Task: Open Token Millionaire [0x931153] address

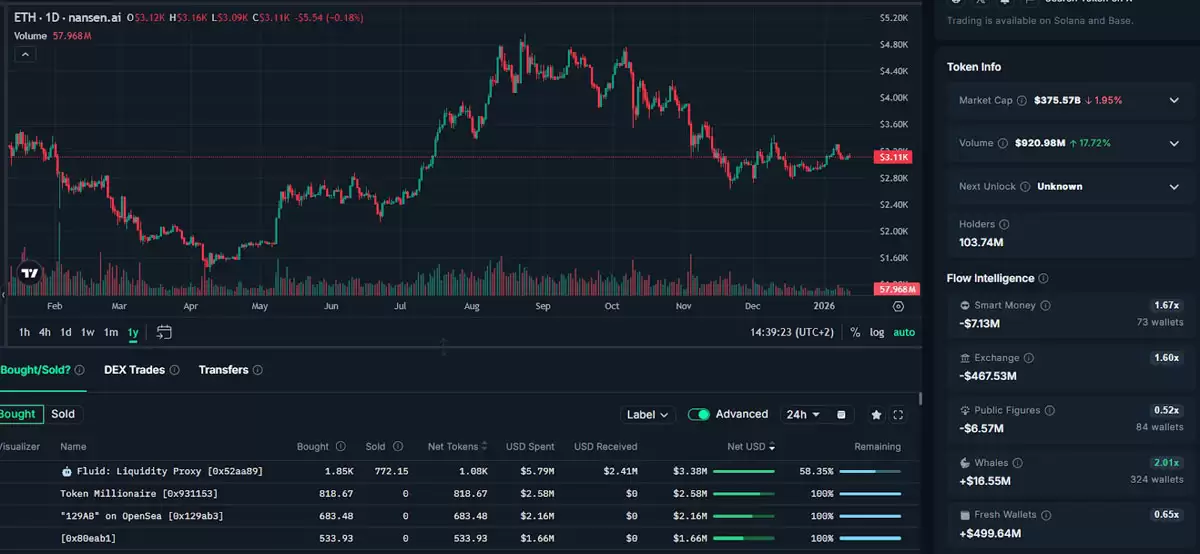Action: pos(139,494)
